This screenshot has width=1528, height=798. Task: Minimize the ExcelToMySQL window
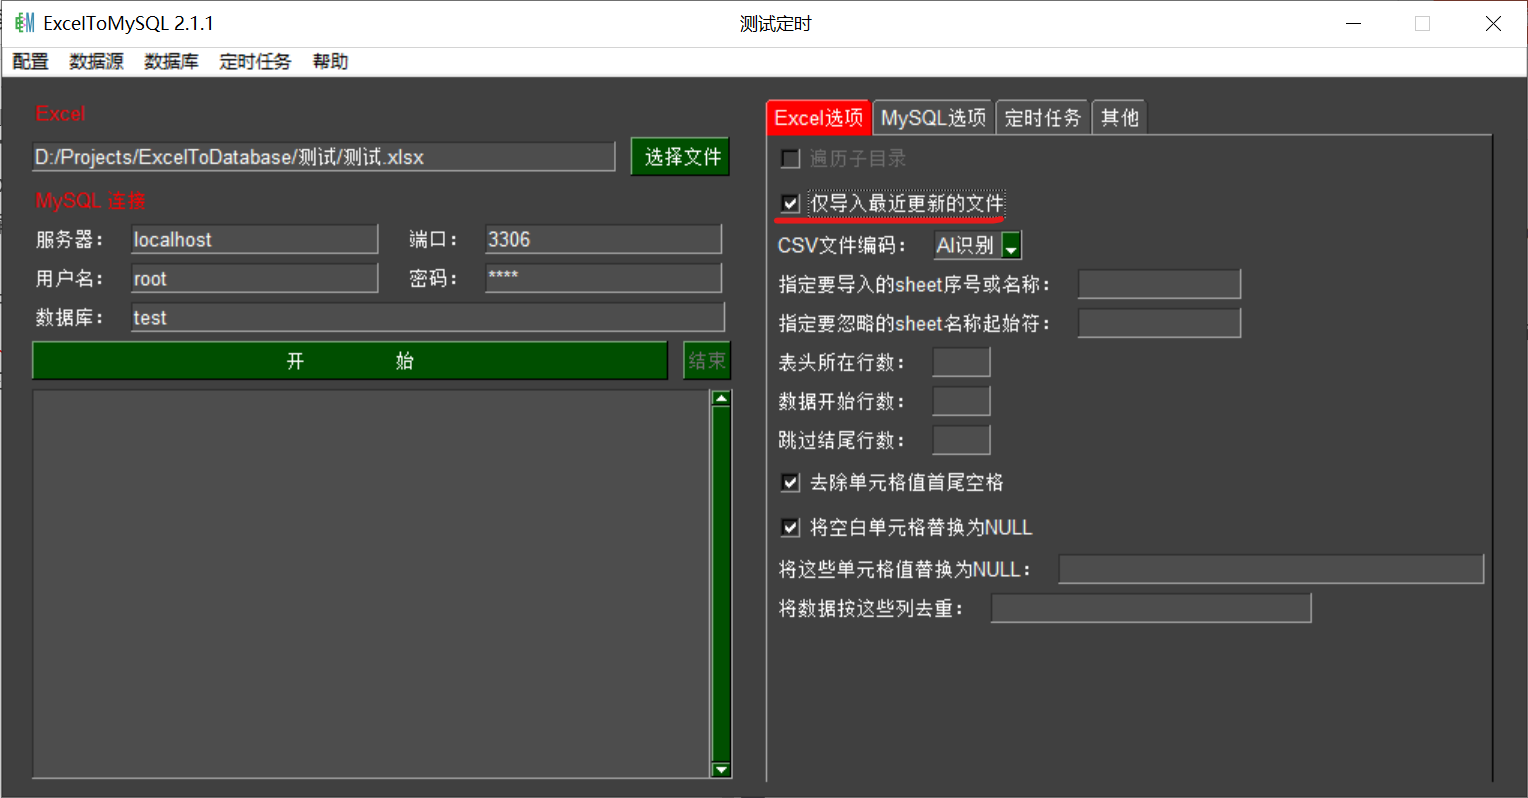(1352, 24)
